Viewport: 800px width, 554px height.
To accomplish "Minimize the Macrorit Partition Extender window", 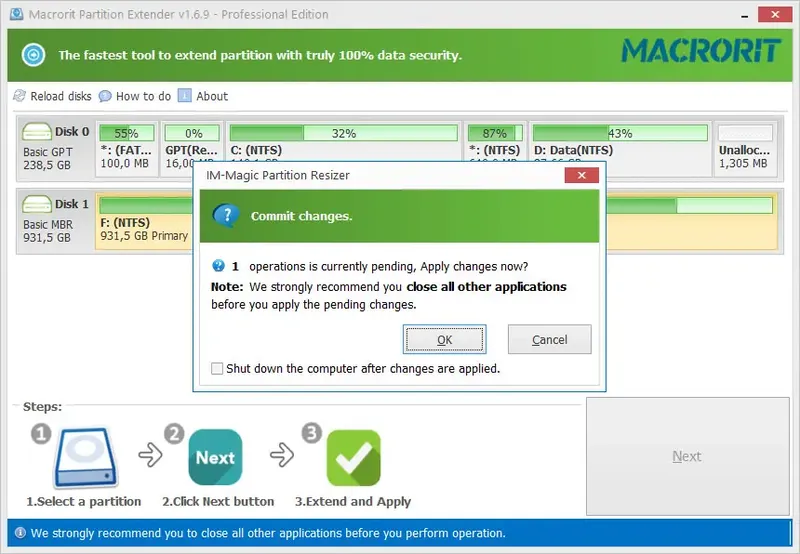I will (x=745, y=15).
